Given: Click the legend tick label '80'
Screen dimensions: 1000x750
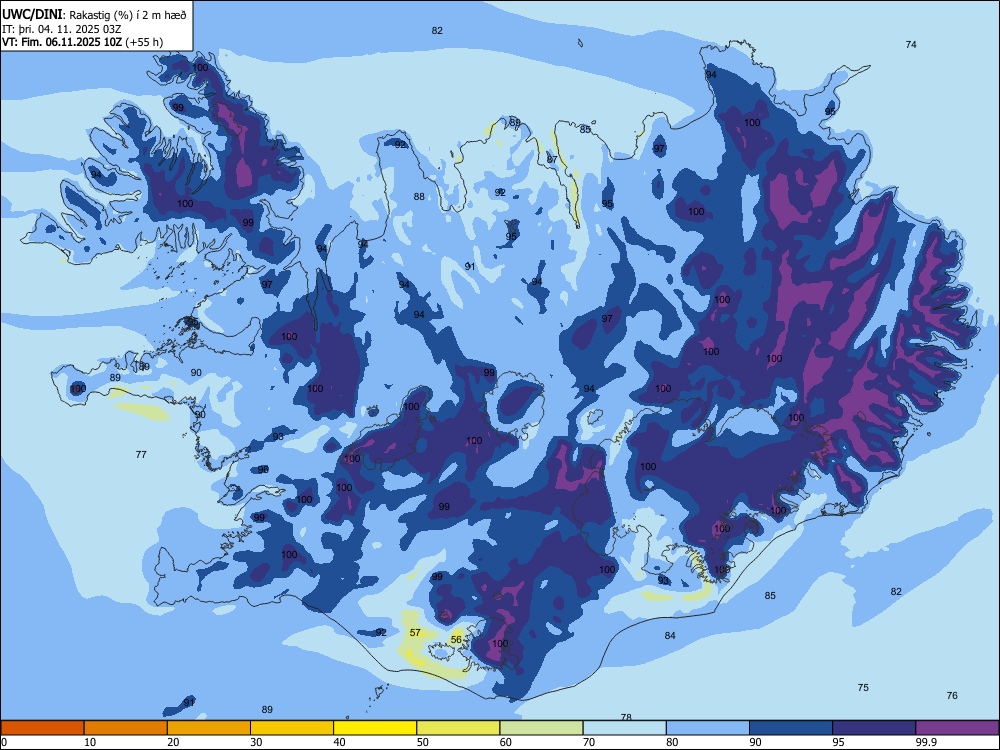Looking at the screenshot, I should [672, 742].
